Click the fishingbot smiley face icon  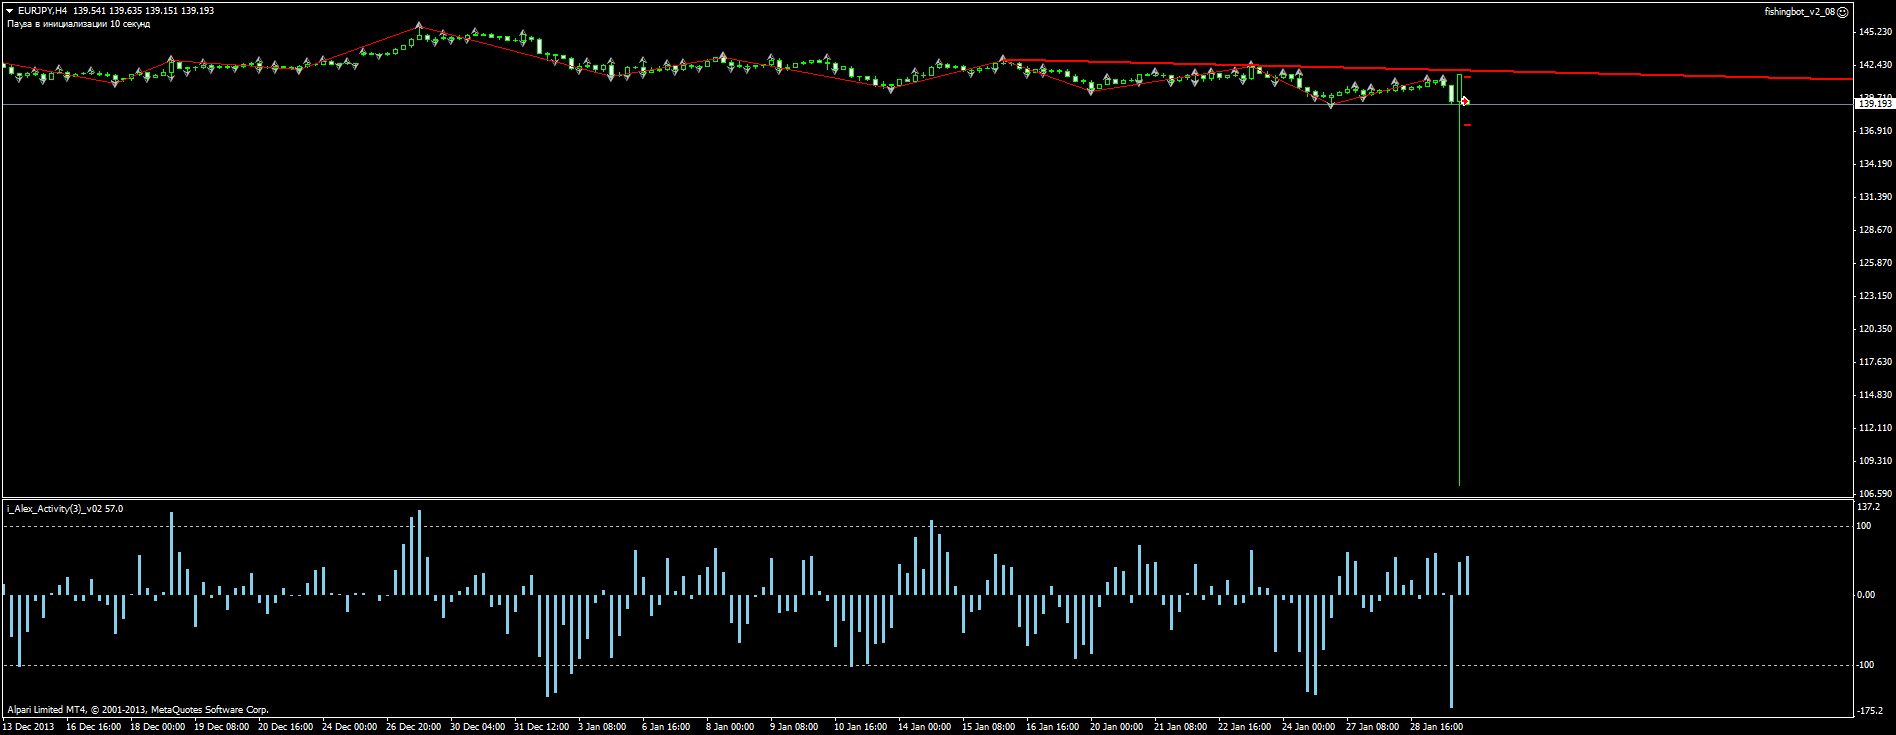[1843, 12]
